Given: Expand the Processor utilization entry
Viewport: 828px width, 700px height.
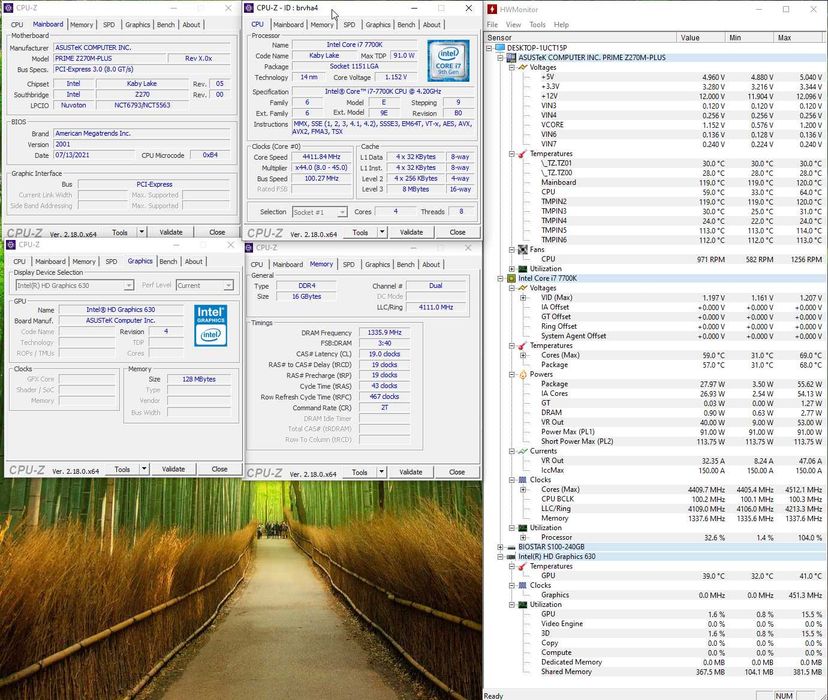Looking at the screenshot, I should coord(523,537).
